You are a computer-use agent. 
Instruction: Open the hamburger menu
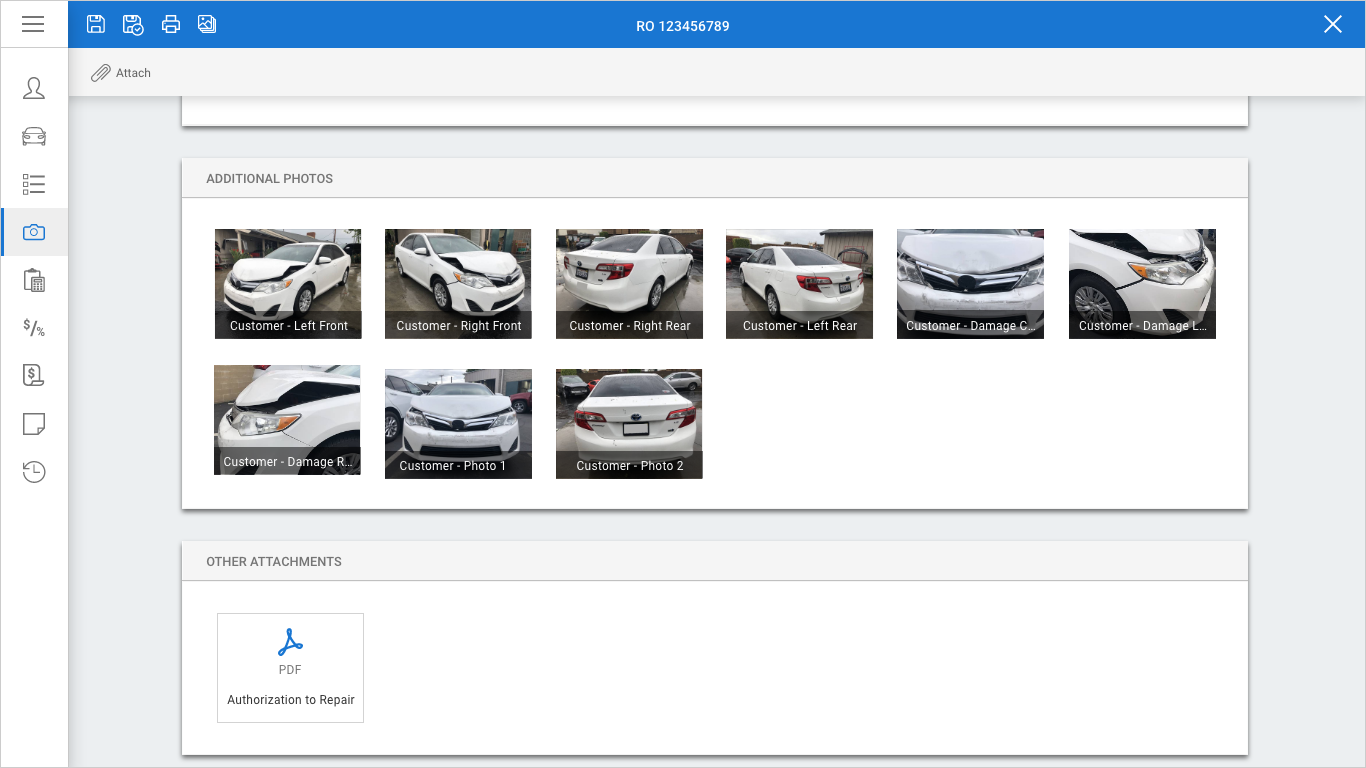(x=33, y=24)
